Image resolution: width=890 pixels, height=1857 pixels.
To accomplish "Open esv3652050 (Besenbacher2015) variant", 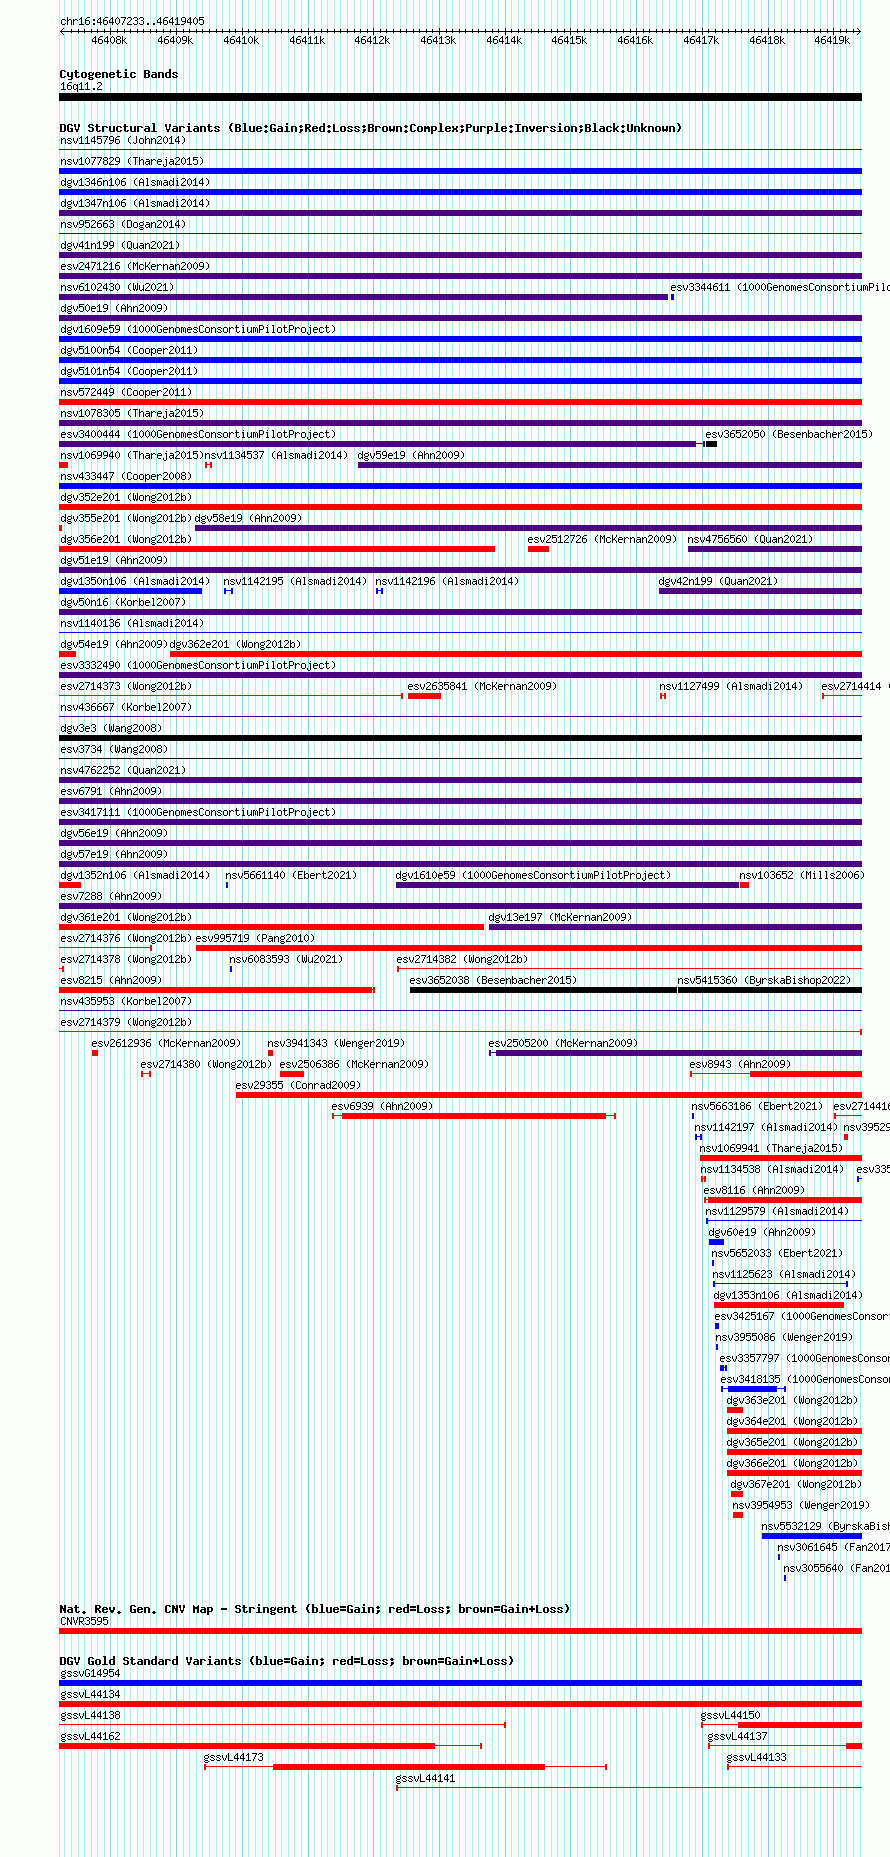I will 789,434.
